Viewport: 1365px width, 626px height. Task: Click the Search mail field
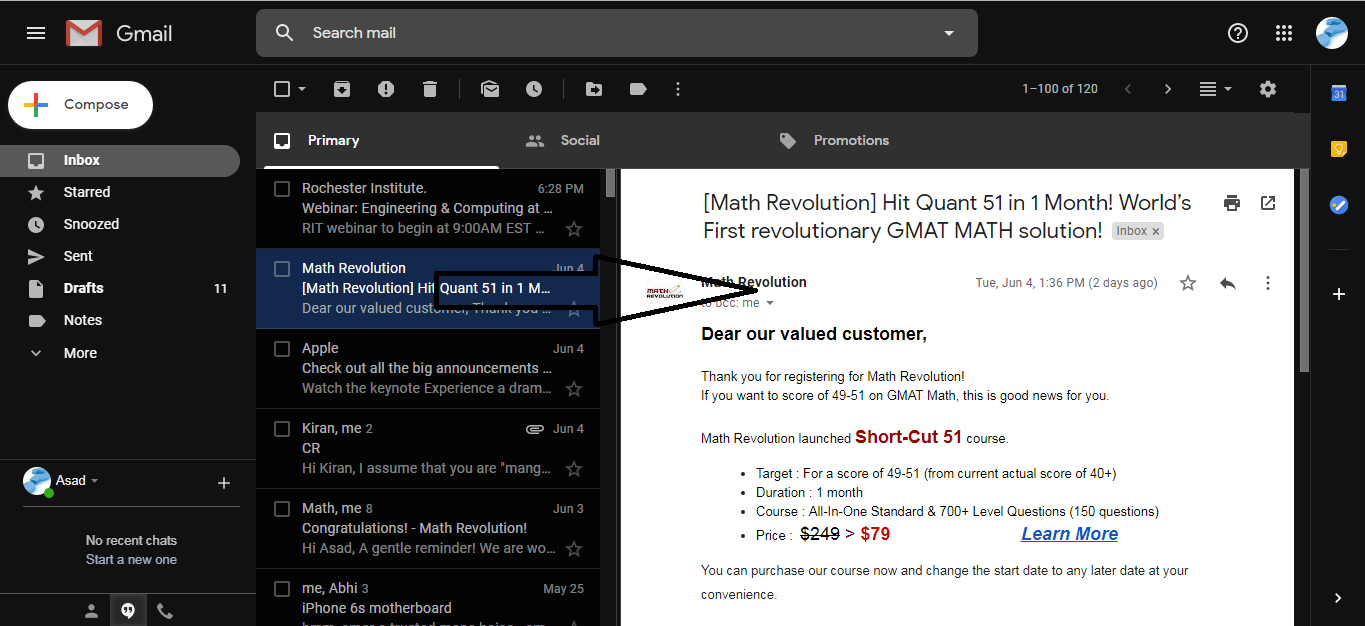pos(617,33)
